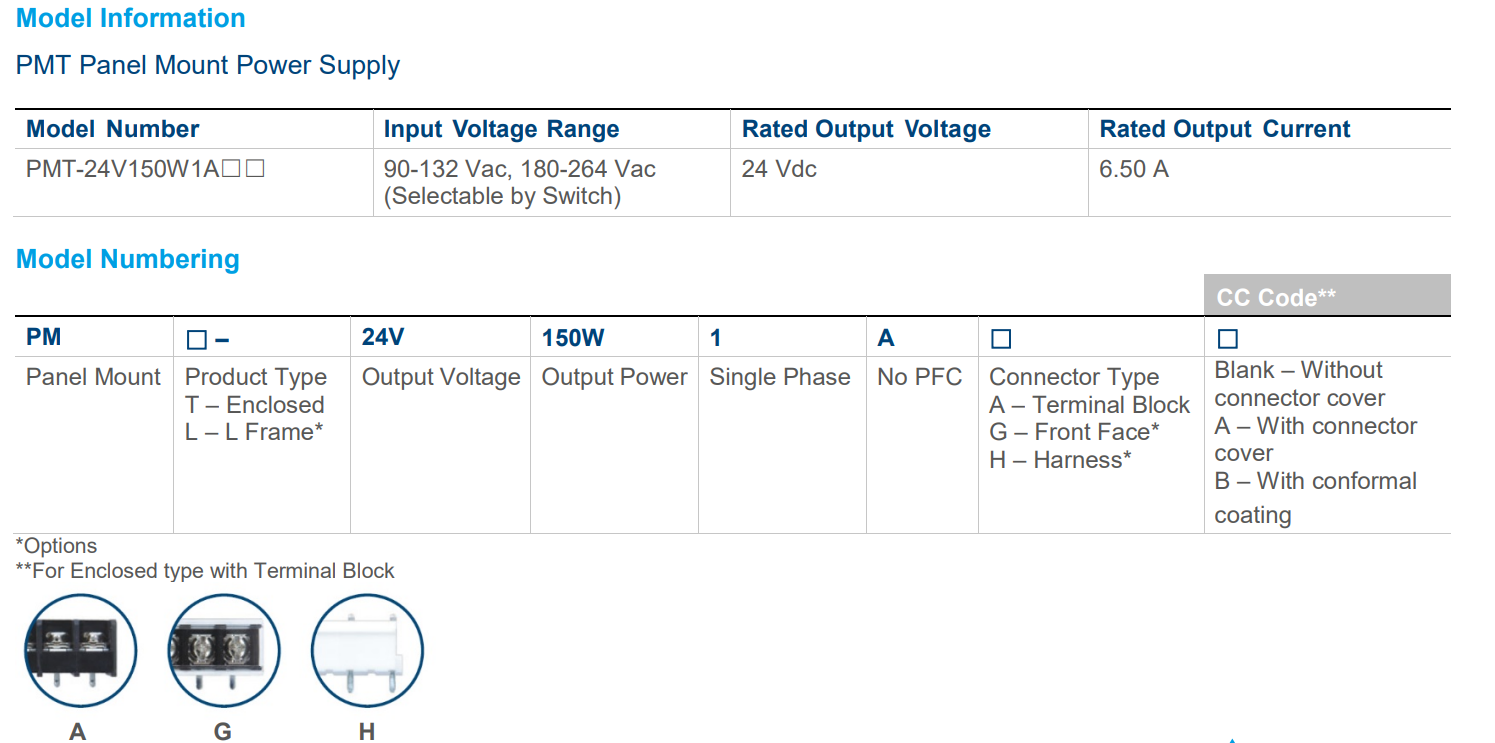The image size is (1495, 743).
Task: Click the grey CC Code header box
Action: 1326,297
